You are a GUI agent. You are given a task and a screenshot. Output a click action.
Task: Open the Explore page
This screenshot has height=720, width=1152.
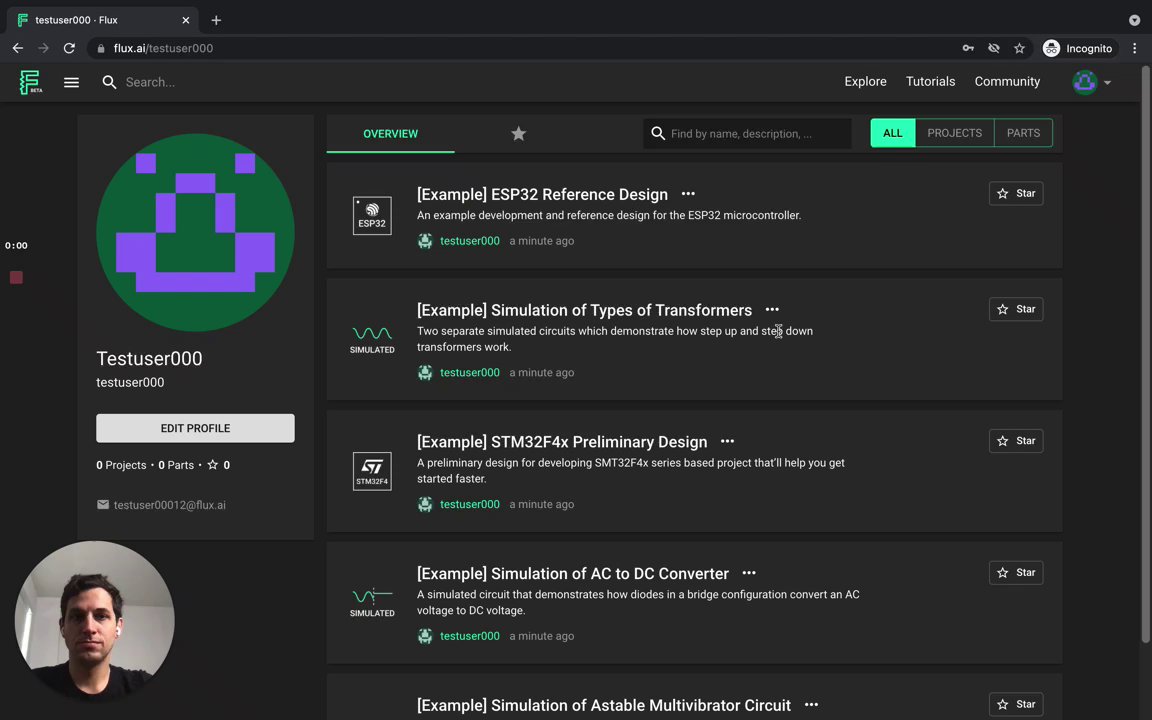(865, 82)
